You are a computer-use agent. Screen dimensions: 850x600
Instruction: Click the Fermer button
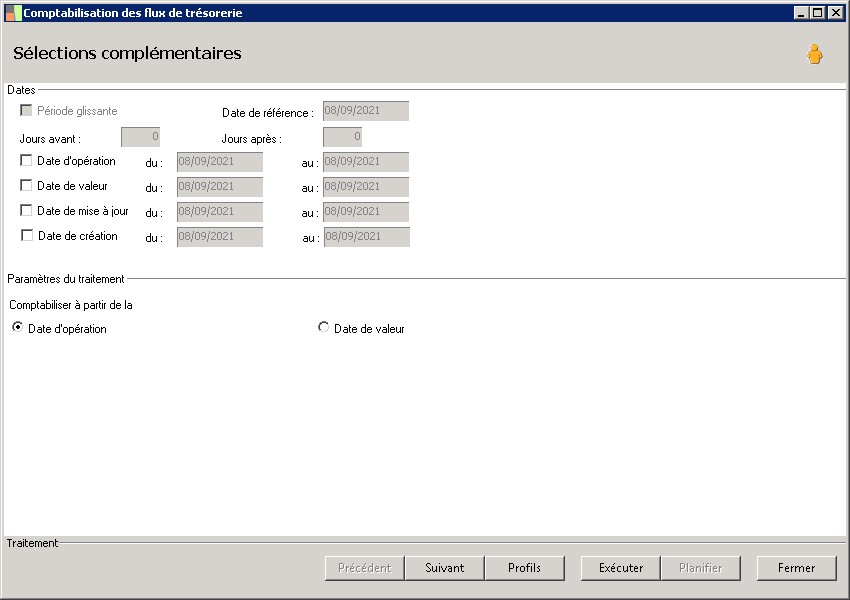click(796, 568)
